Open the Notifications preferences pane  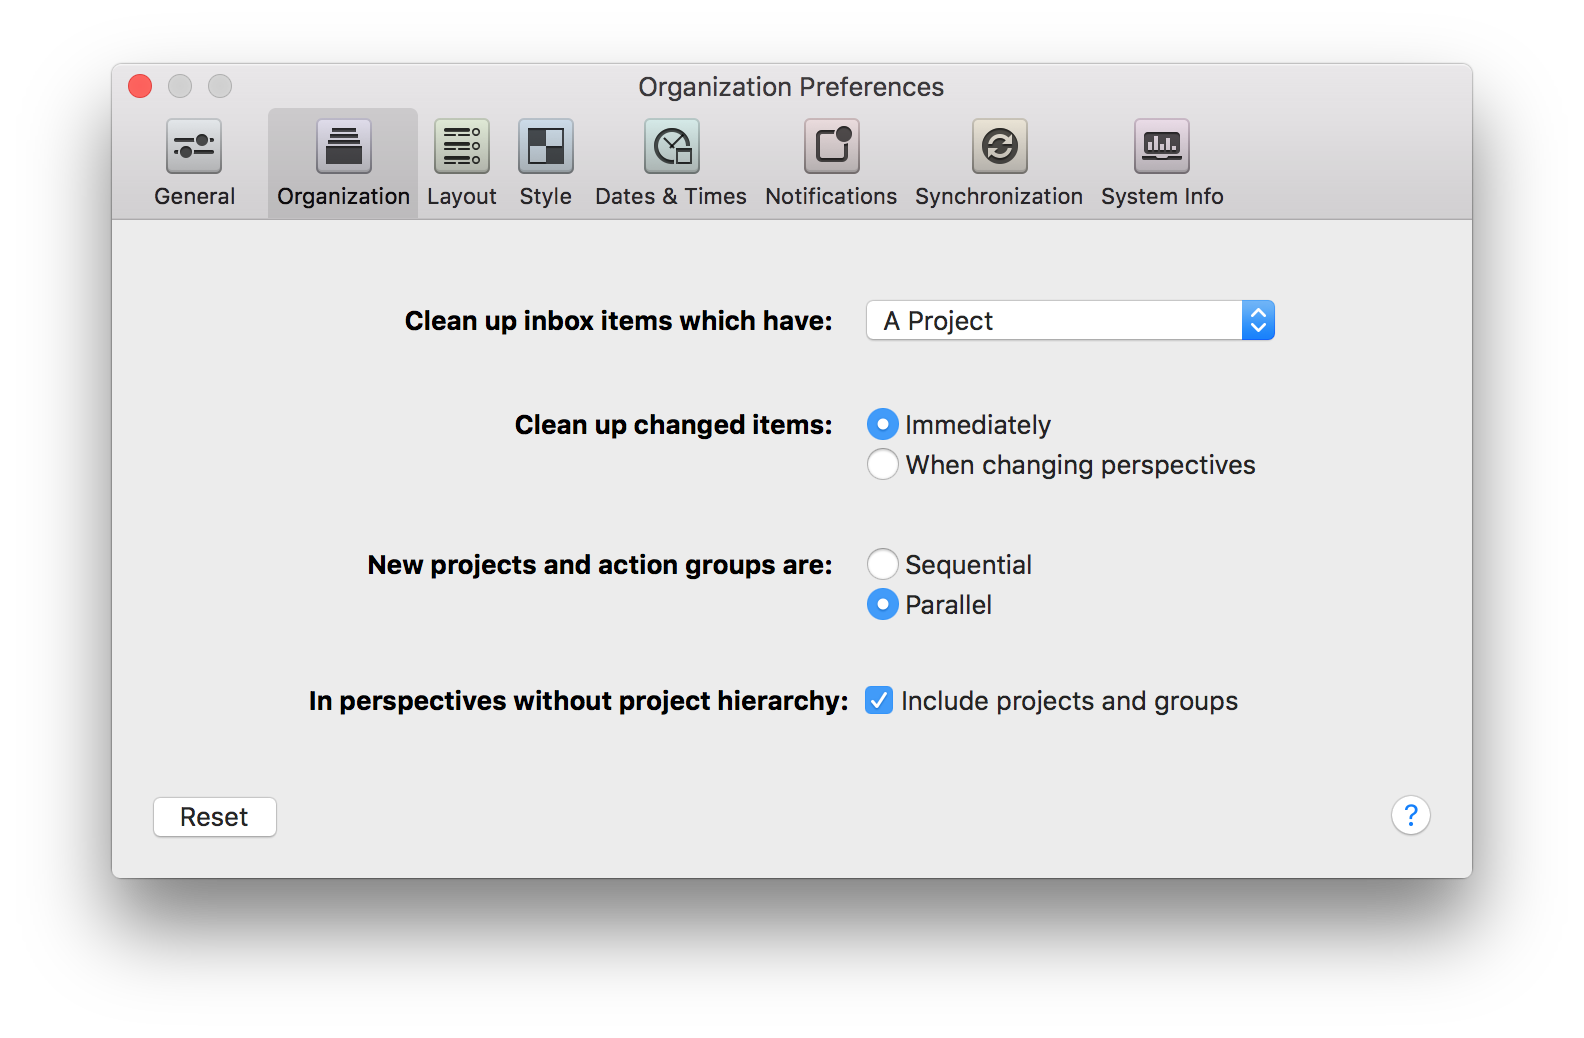pos(831,163)
